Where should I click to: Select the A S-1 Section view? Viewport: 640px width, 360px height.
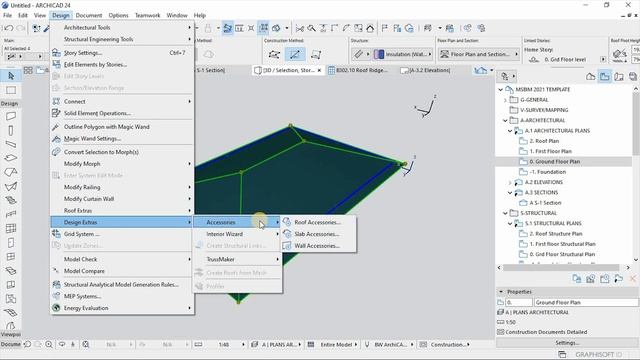coord(545,203)
